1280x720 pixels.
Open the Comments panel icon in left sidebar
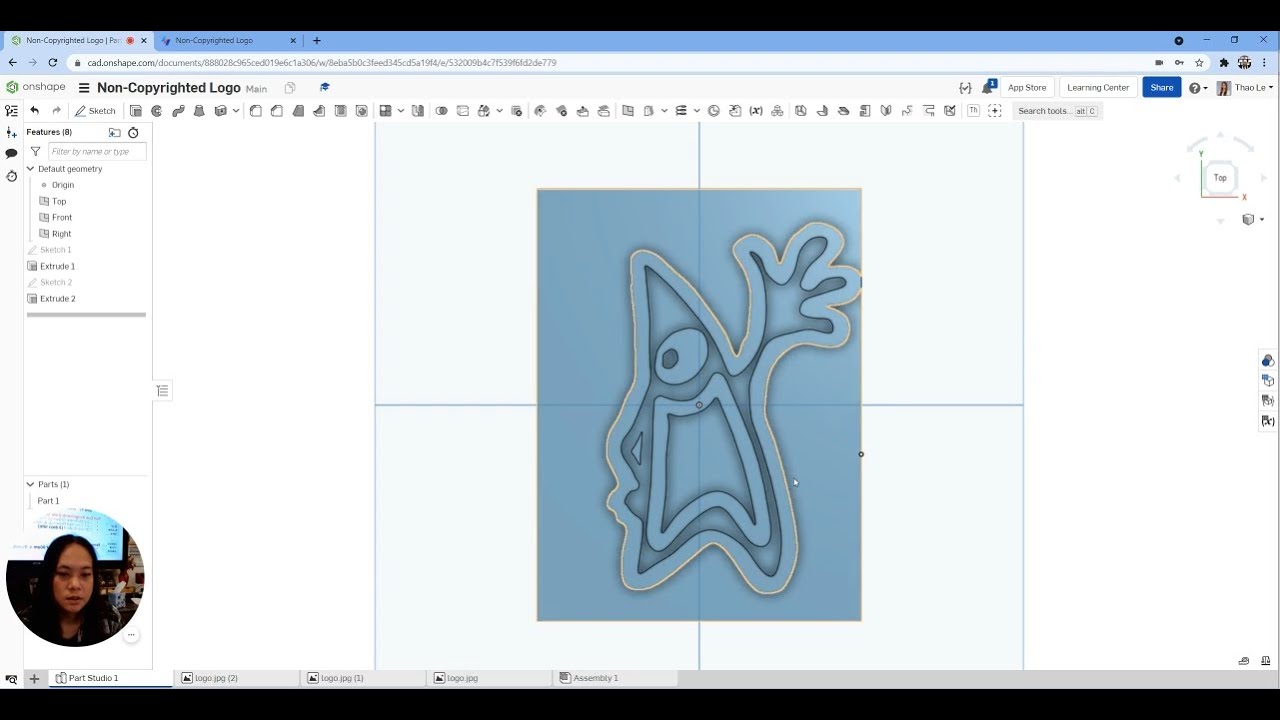click(11, 153)
